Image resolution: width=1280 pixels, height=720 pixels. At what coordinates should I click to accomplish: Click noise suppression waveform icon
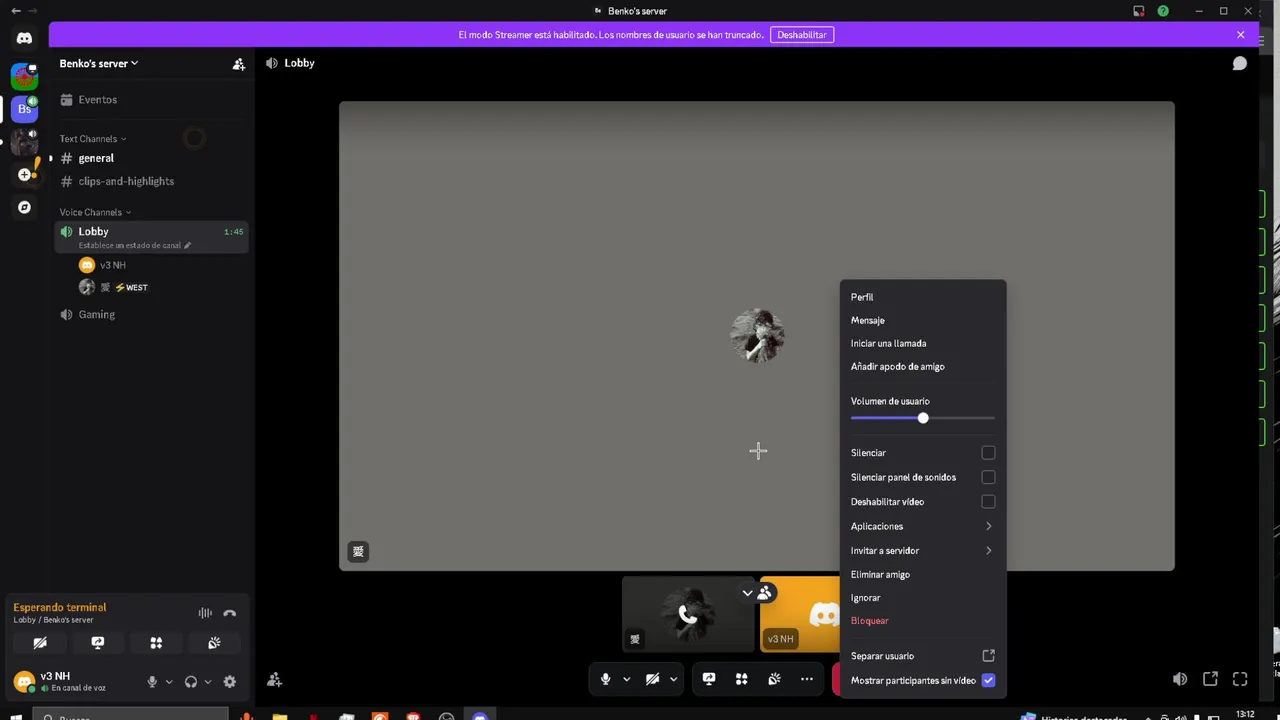tap(205, 613)
